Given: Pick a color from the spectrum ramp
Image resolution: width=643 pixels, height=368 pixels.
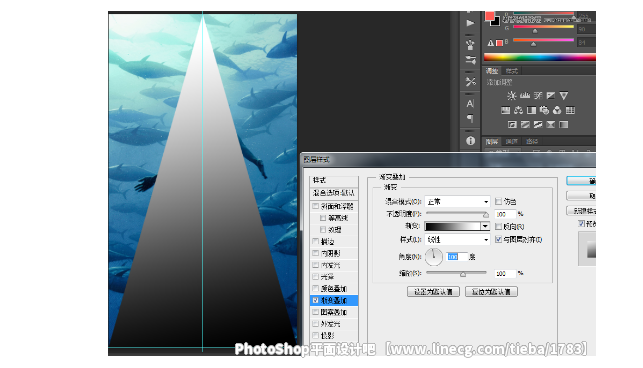Looking at the screenshot, I should point(540,57).
